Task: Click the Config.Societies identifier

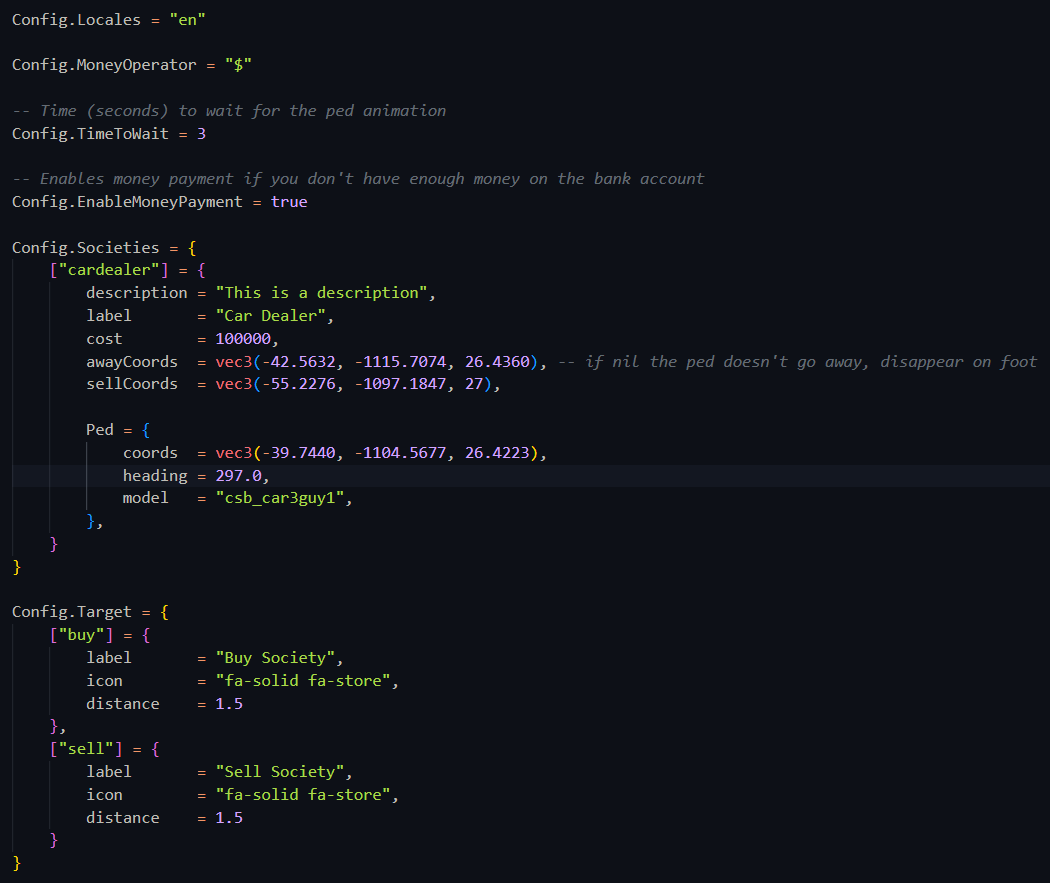Action: (x=86, y=248)
